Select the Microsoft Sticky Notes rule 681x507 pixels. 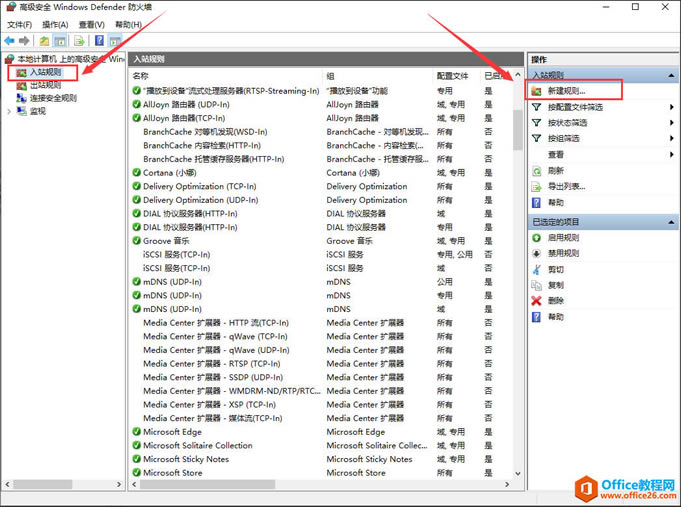click(186, 459)
